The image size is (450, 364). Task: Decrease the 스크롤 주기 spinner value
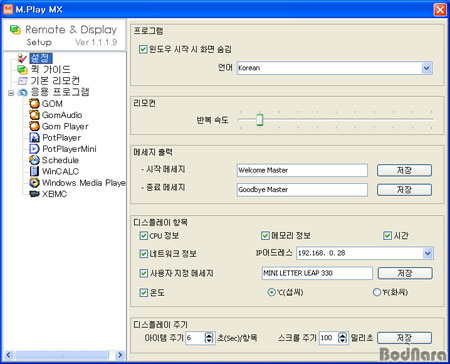pyautogui.click(x=343, y=341)
